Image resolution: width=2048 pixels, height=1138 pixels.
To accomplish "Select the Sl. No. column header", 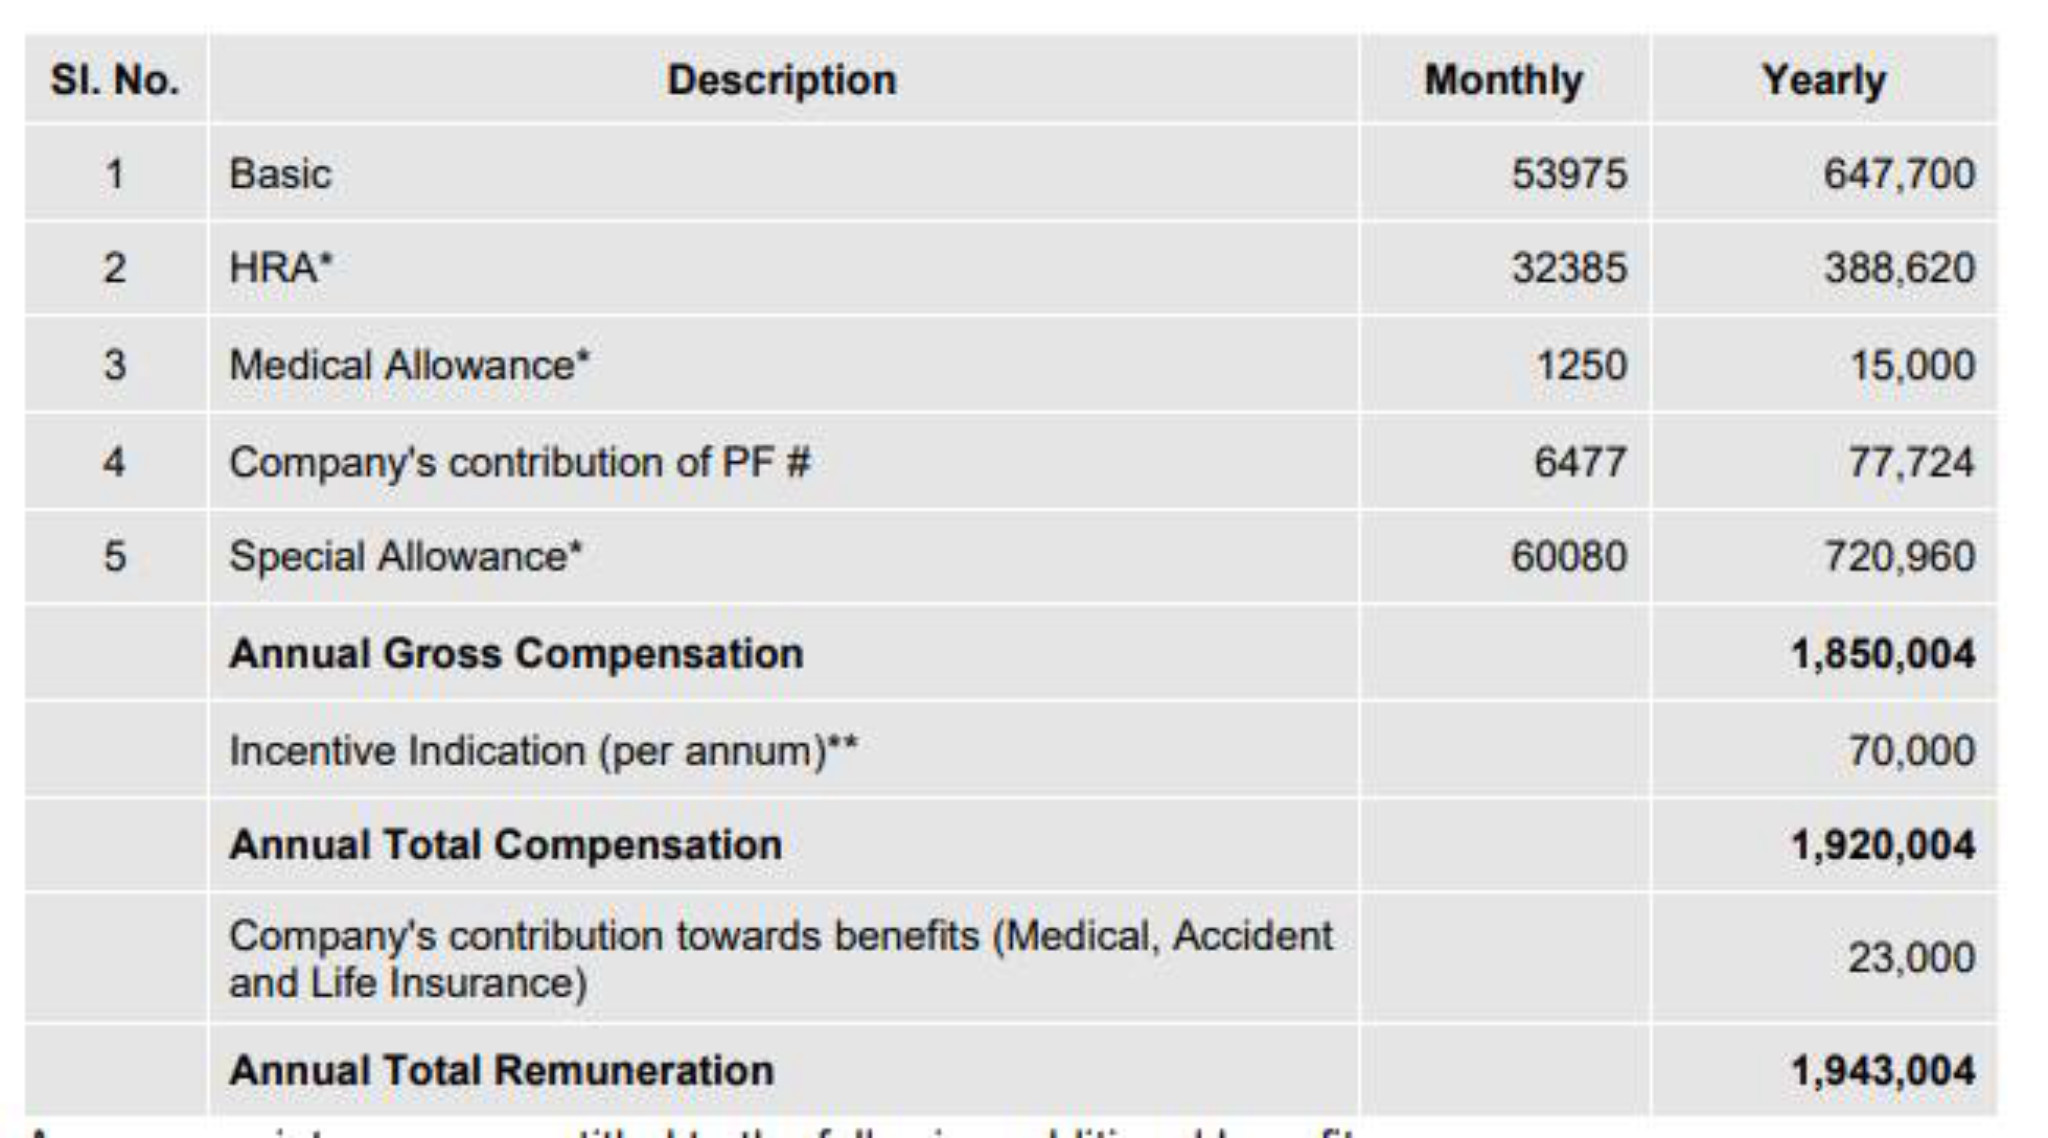I will point(115,80).
